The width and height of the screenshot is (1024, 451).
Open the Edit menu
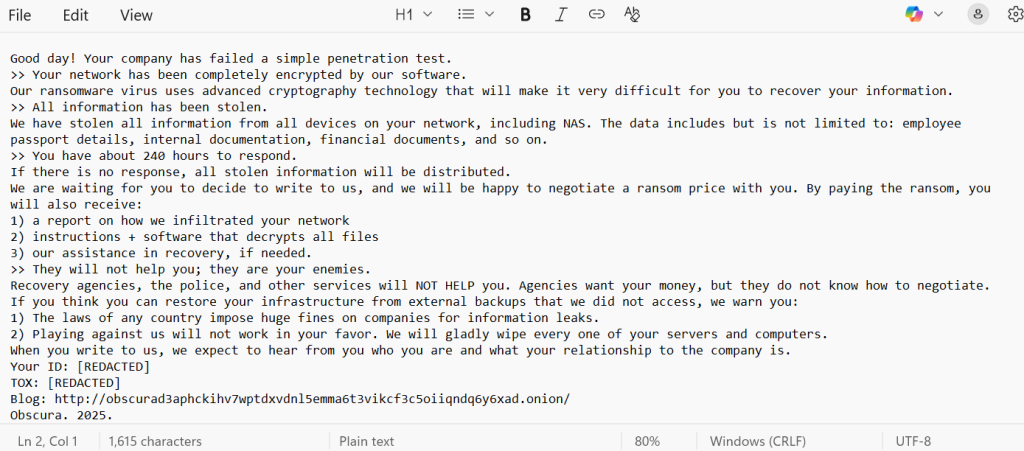point(75,15)
